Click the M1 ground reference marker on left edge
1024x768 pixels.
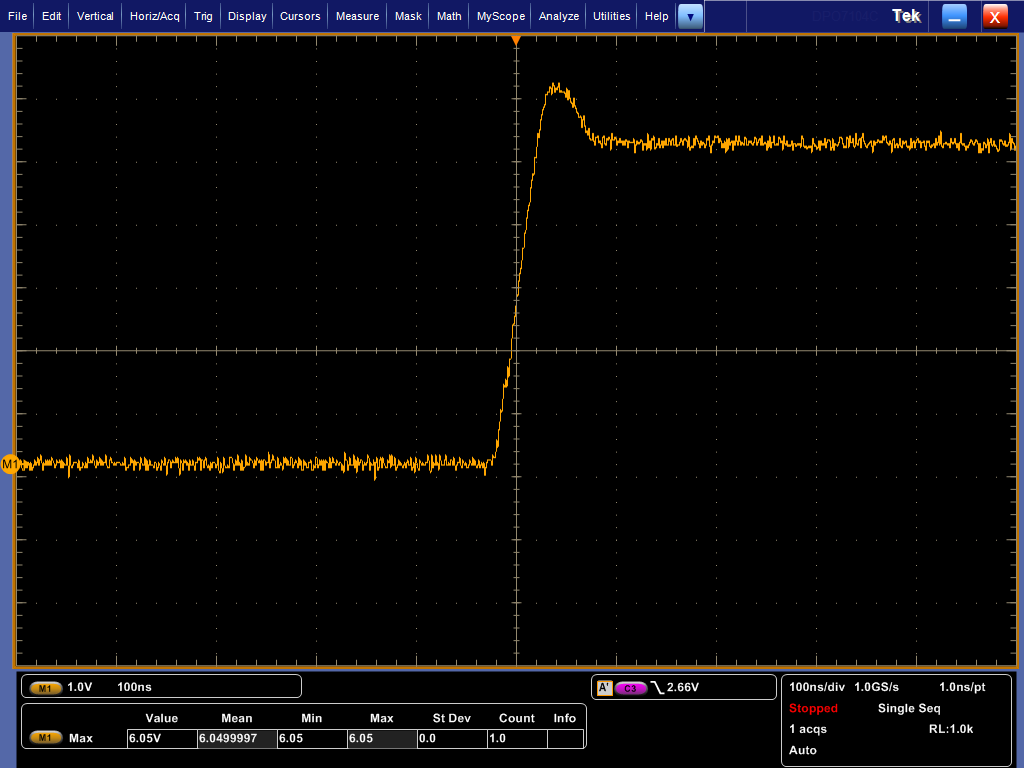tap(10, 464)
